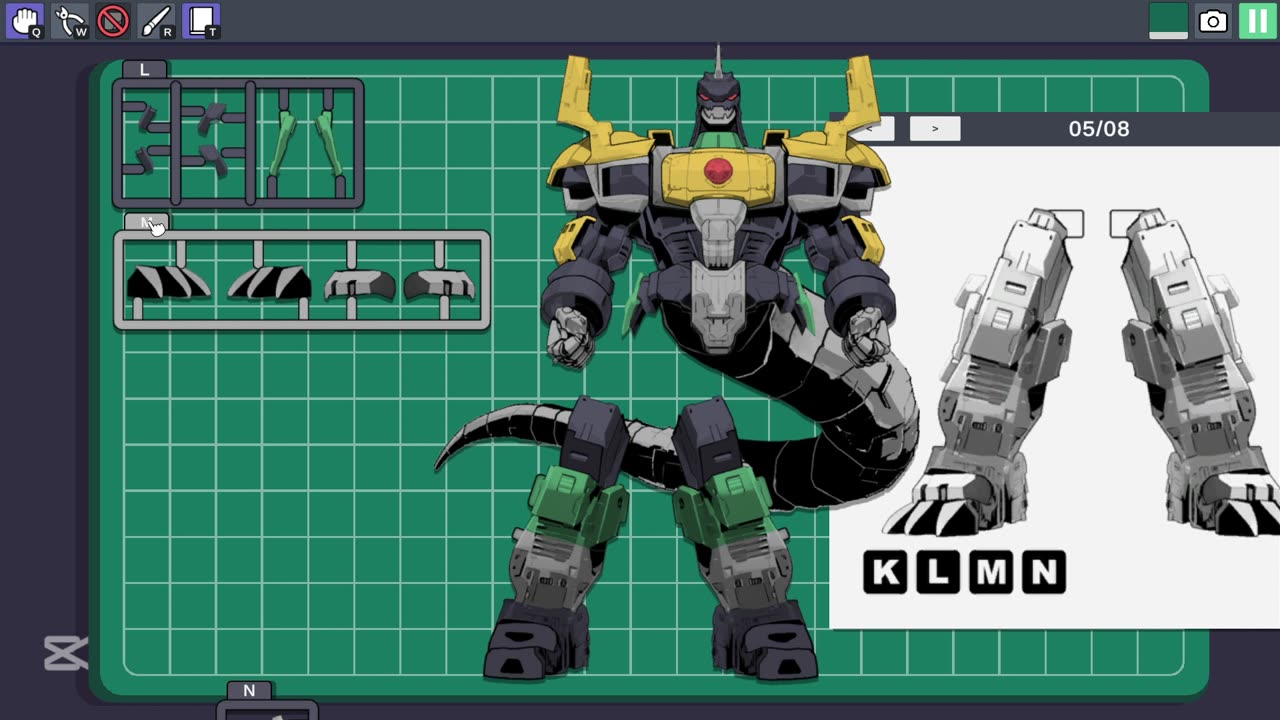This screenshot has height=720, width=1280.
Task: Click the tip of the robot's tail
Action: 440,463
